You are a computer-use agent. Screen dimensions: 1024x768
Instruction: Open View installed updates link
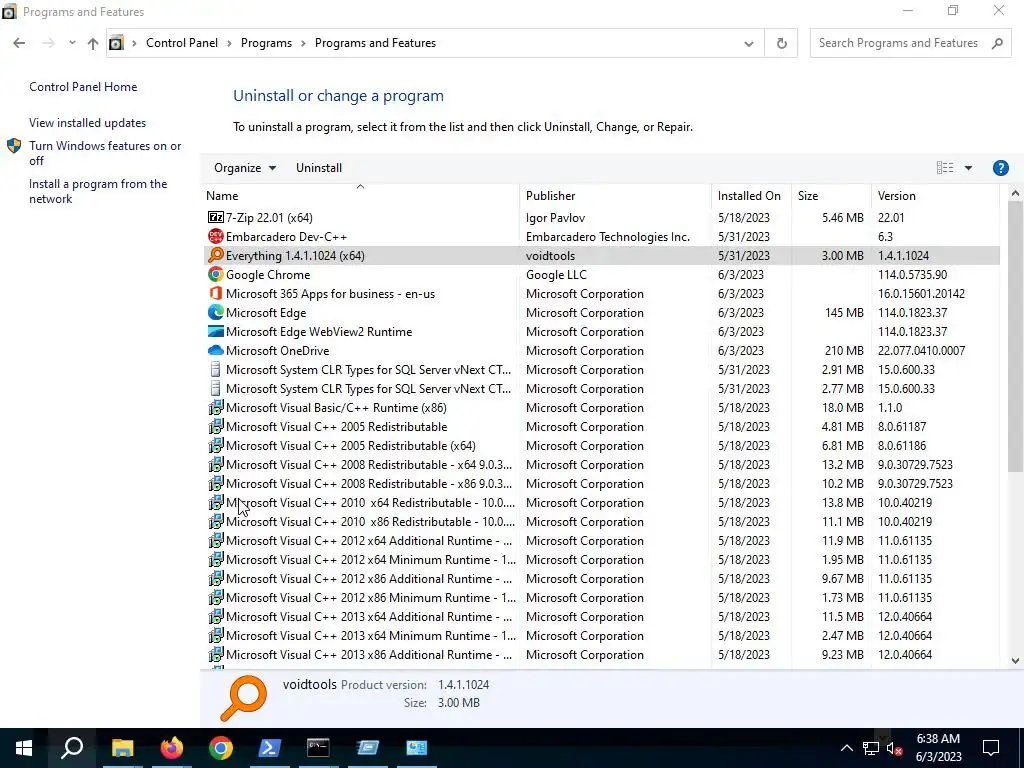(x=88, y=123)
